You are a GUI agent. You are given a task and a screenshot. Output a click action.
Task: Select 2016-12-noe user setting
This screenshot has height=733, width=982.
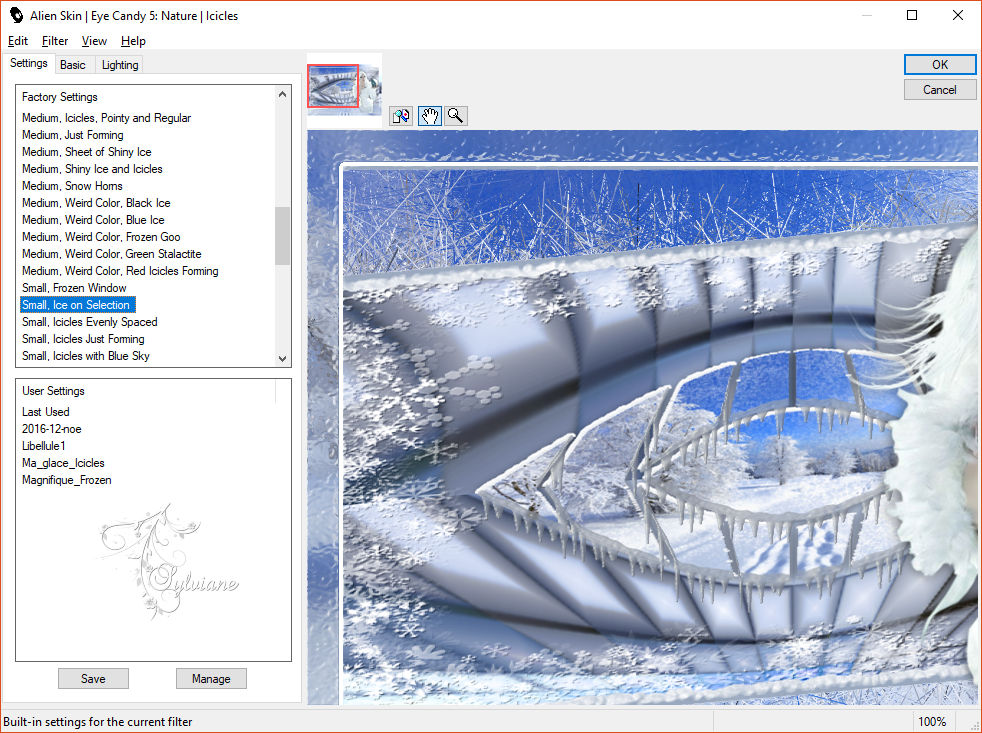point(51,429)
